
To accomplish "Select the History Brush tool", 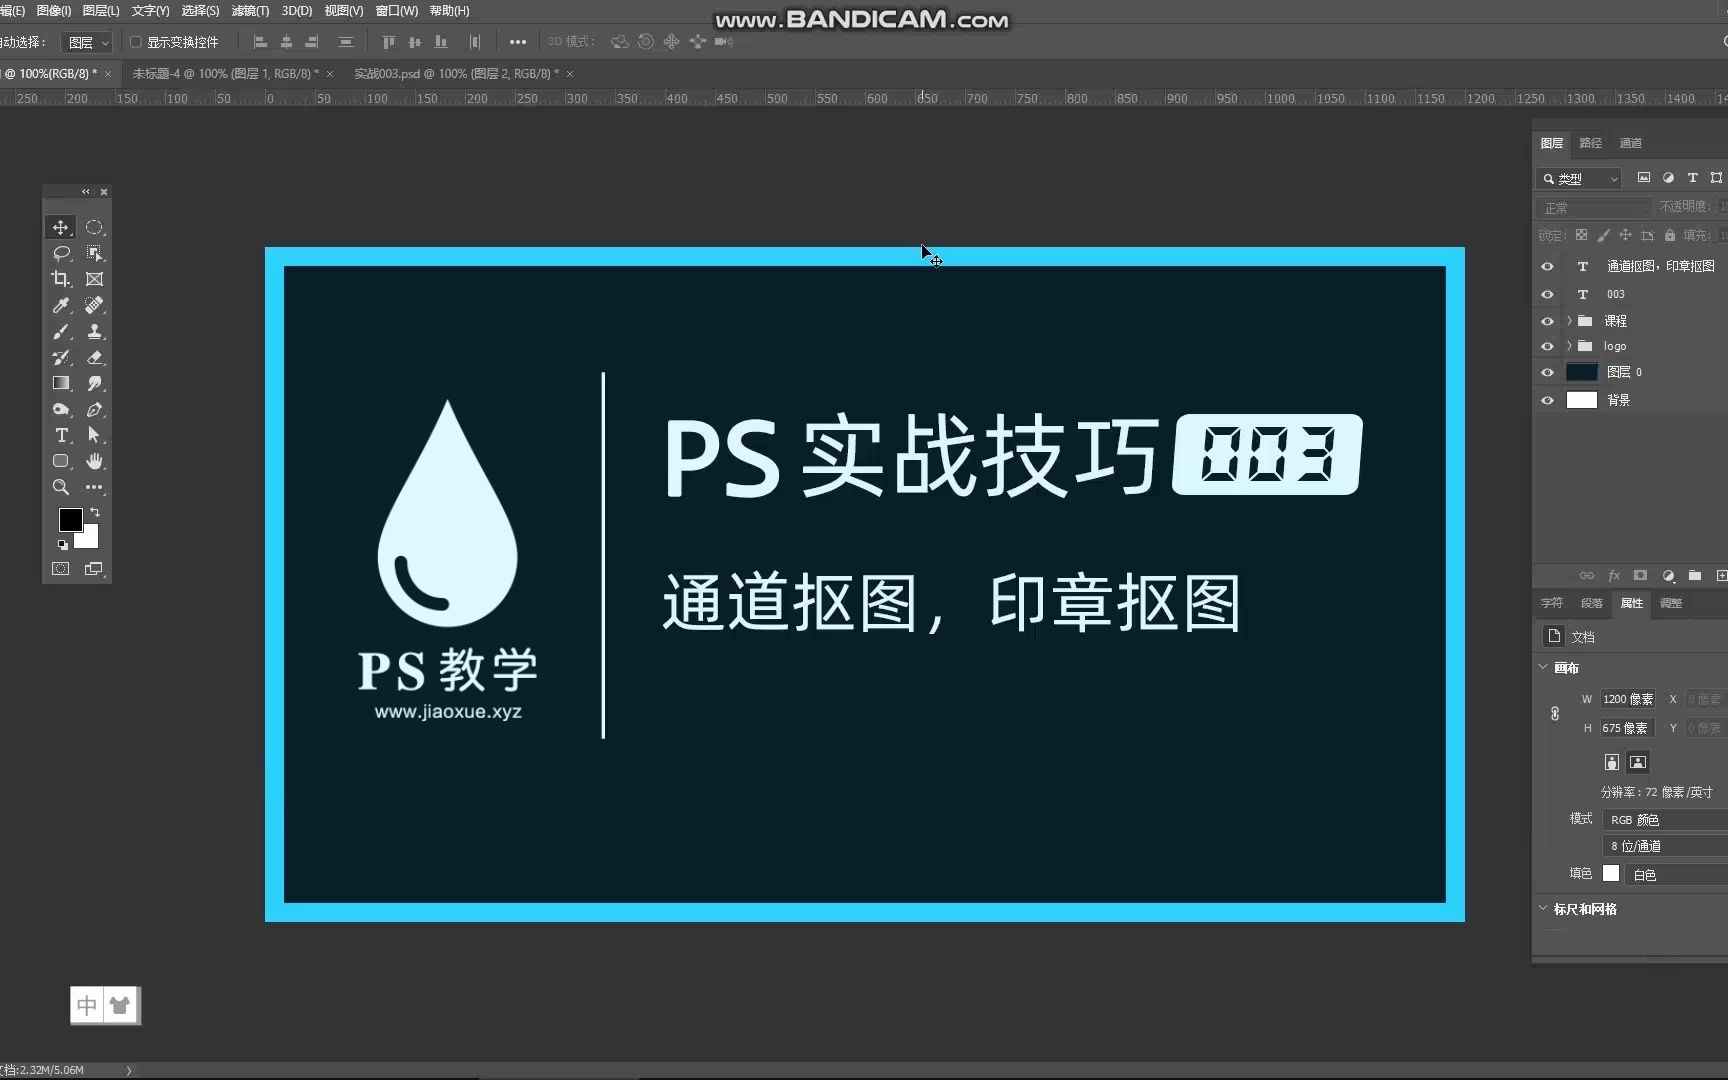I will point(61,357).
